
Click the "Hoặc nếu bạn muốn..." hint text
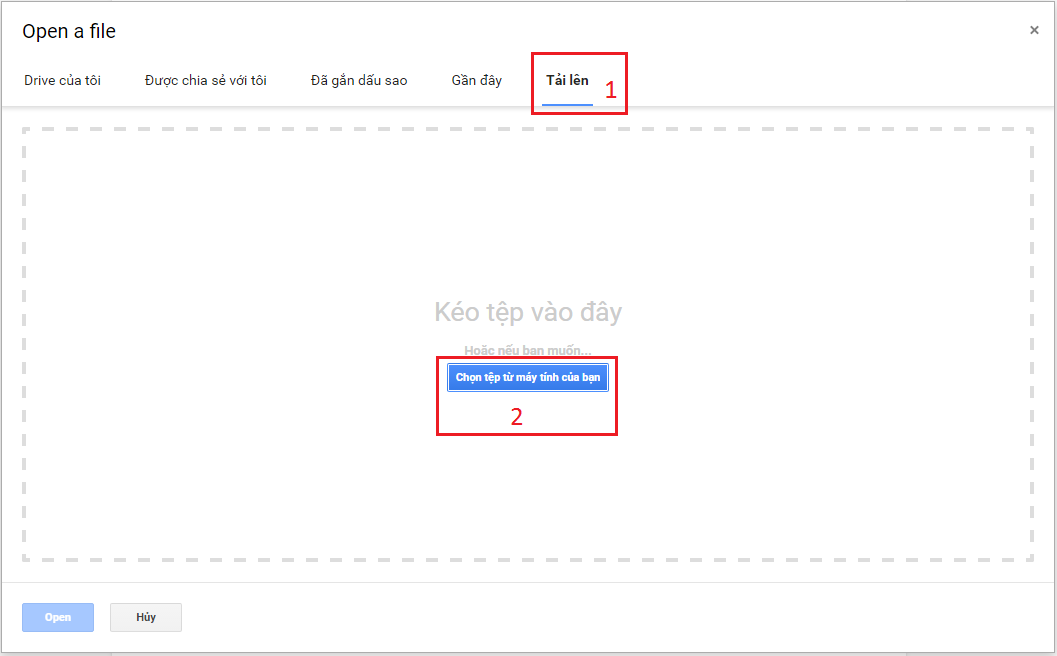[528, 351]
